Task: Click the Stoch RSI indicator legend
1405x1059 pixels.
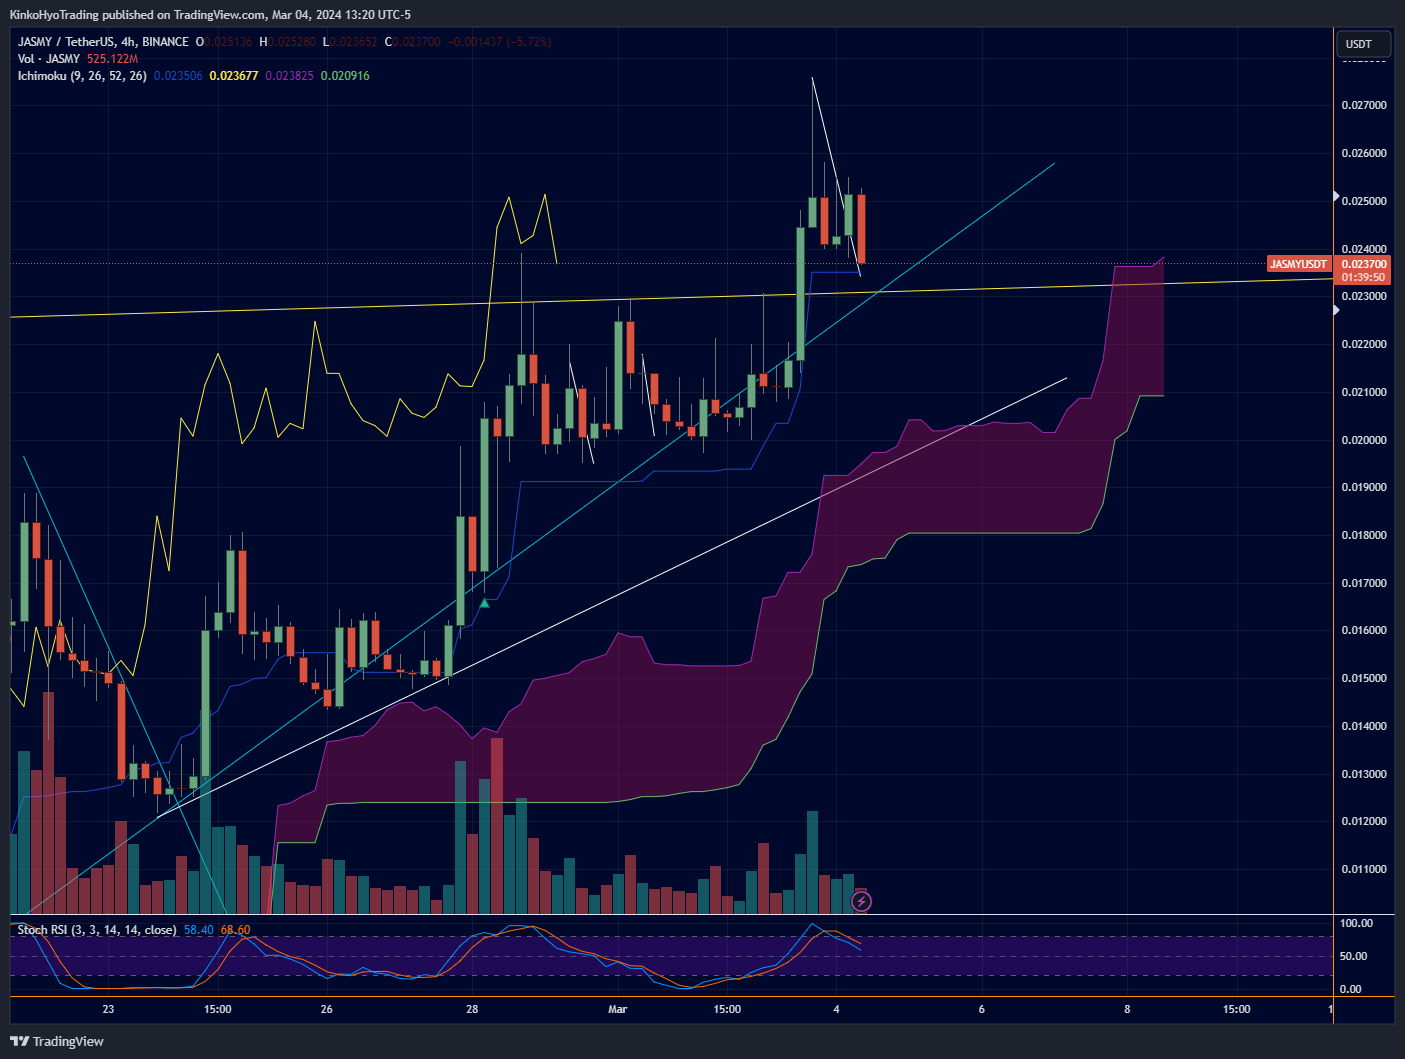Action: tap(97, 930)
